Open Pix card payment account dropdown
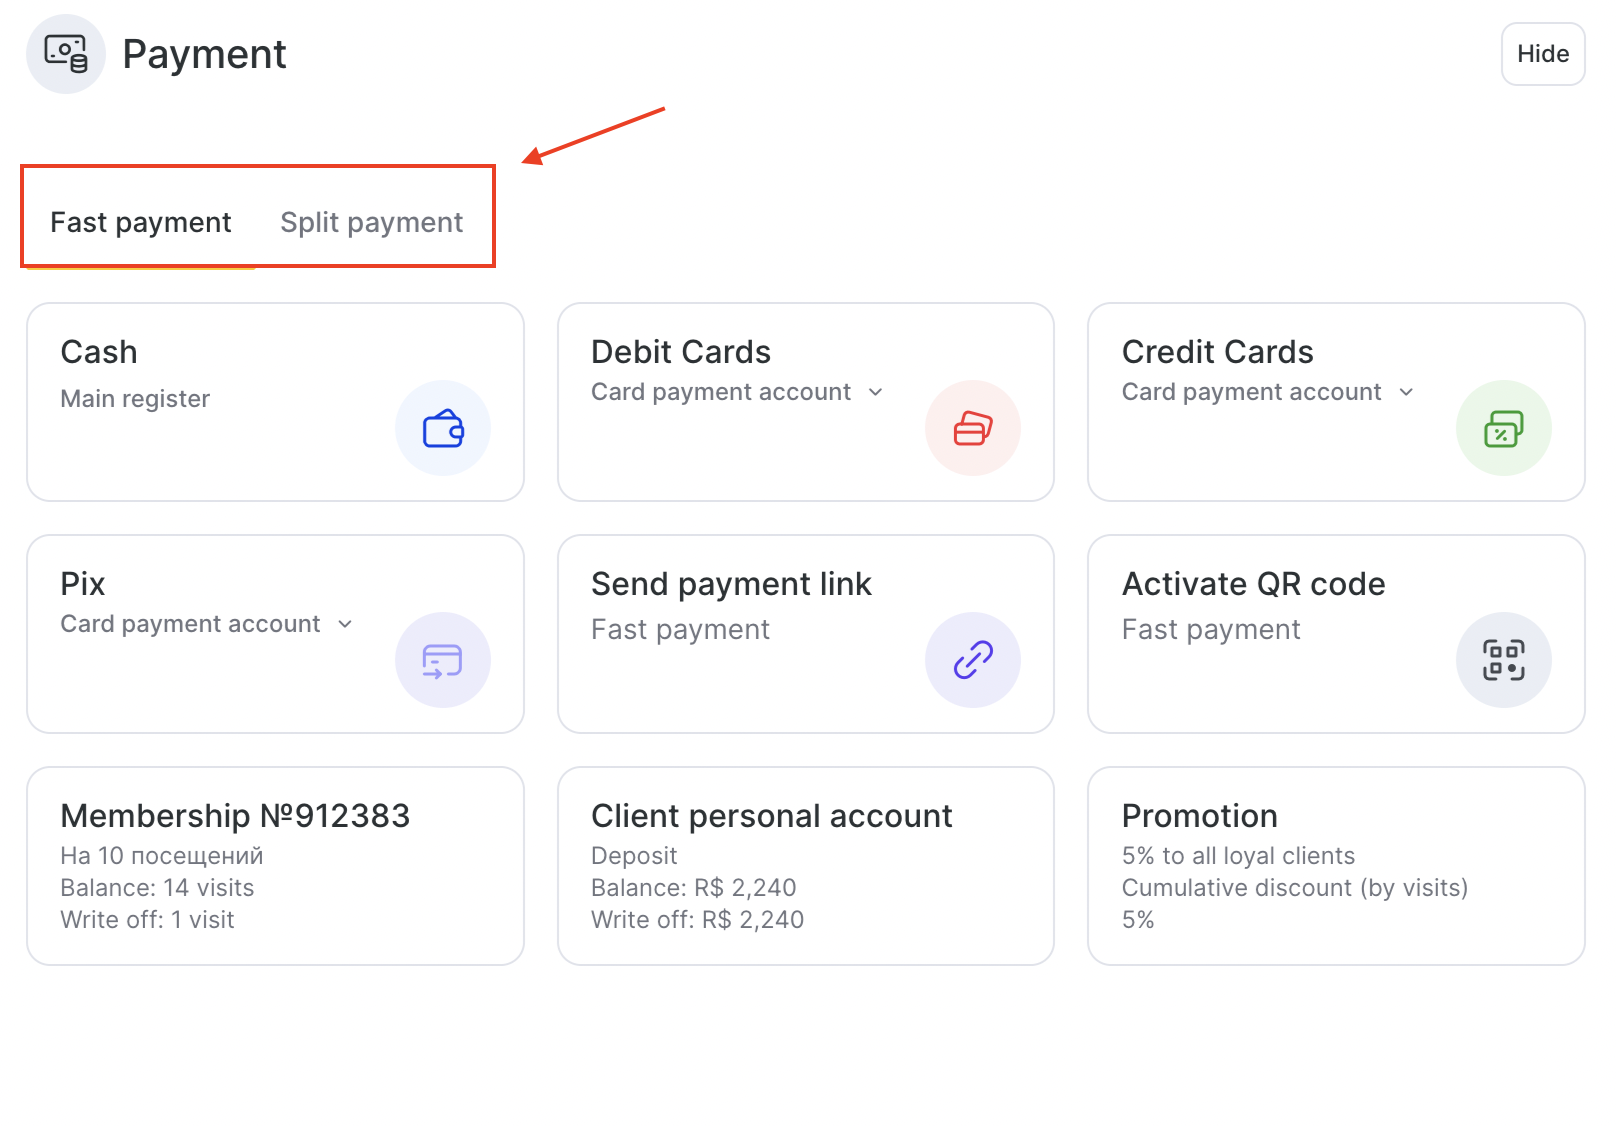This screenshot has height=1126, width=1616. 345,624
